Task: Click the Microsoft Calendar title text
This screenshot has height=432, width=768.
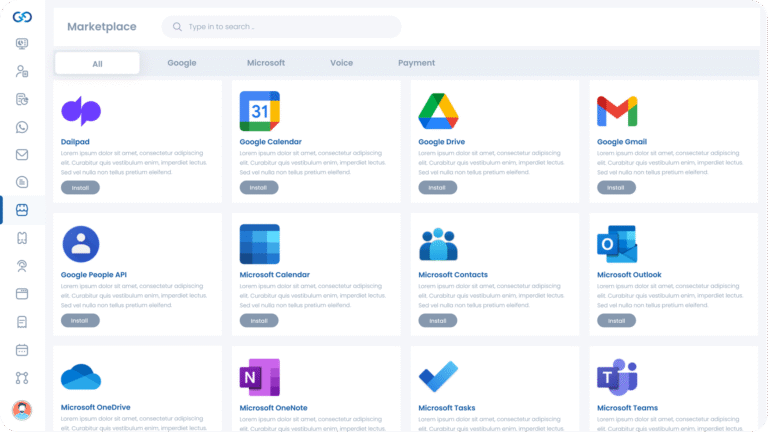Action: tap(274, 275)
